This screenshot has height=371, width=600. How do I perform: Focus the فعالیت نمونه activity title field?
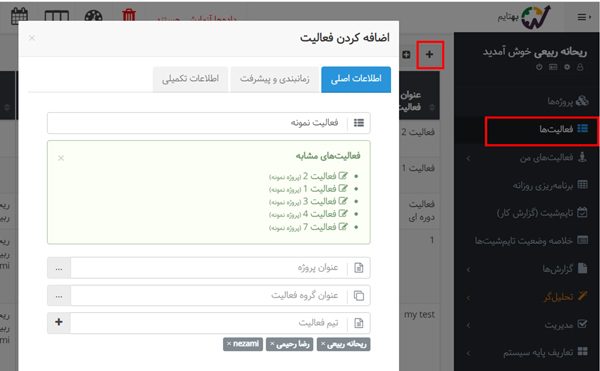(209, 123)
